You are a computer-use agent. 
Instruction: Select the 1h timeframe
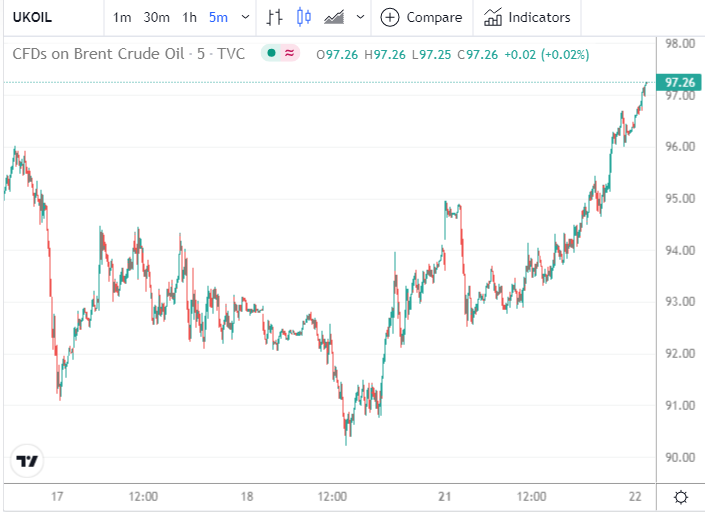pos(189,18)
